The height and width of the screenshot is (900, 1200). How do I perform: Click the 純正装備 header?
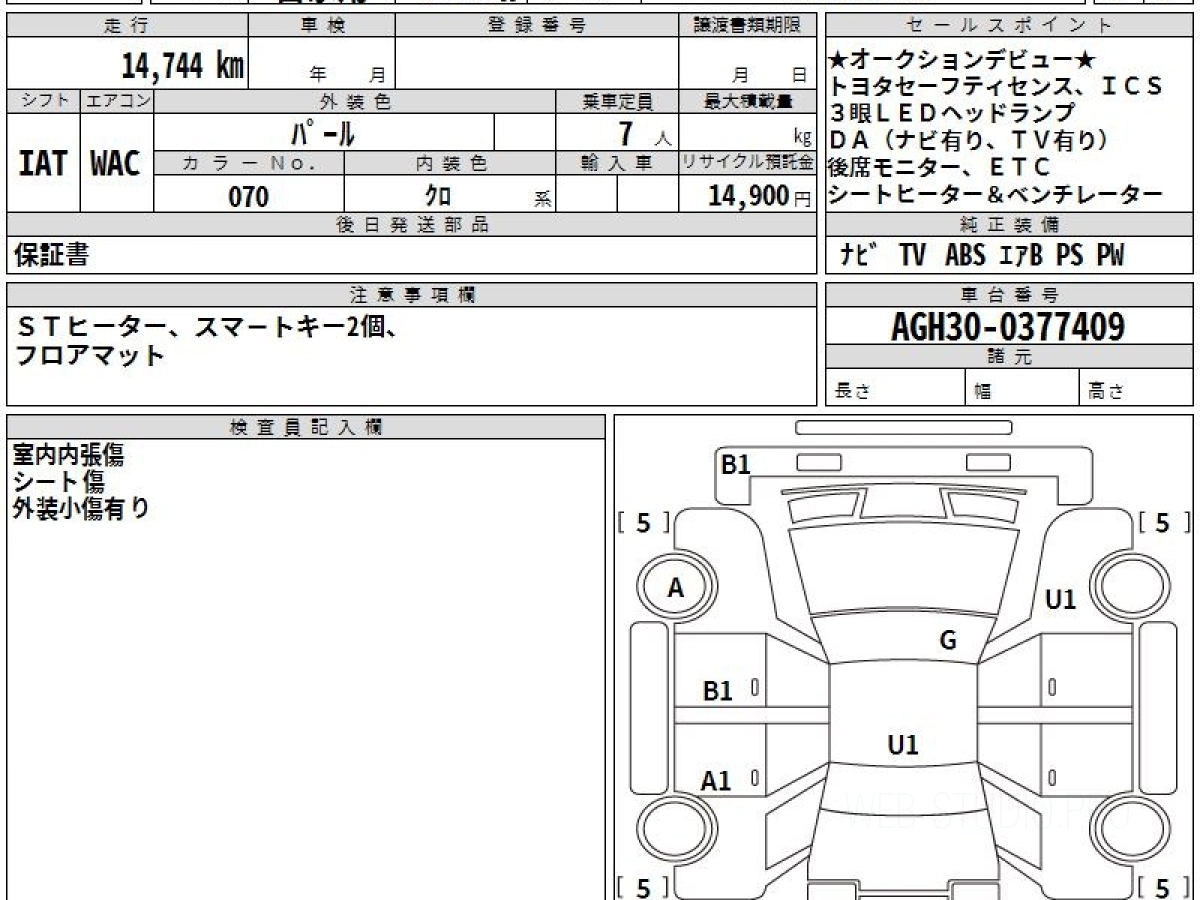(1010, 225)
